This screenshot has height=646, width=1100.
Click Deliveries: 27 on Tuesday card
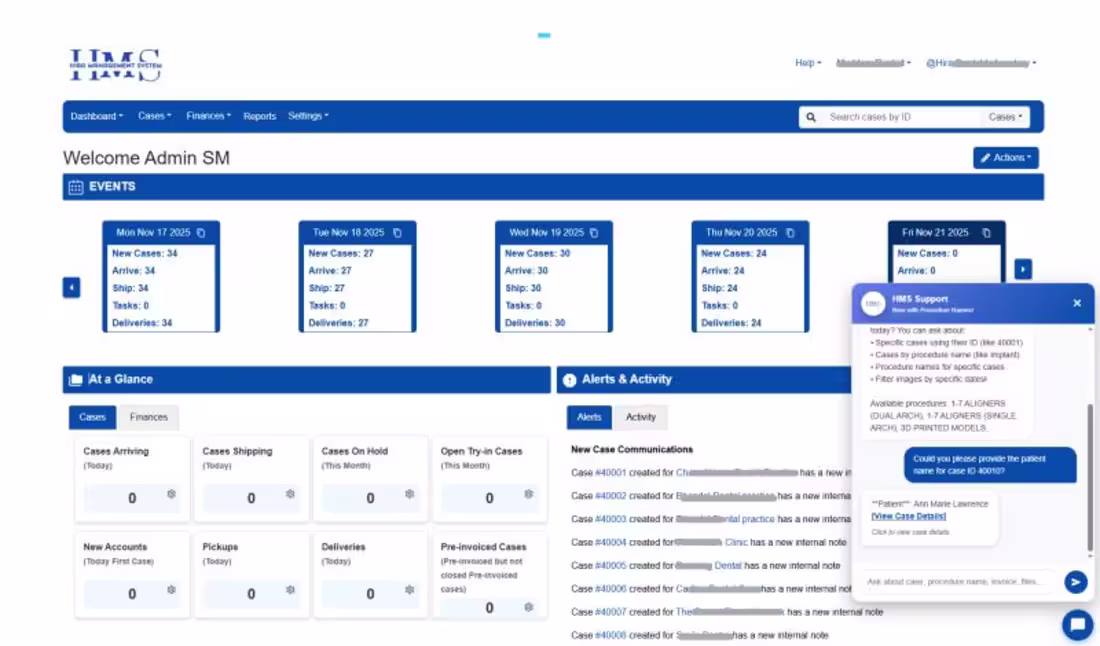click(x=341, y=323)
